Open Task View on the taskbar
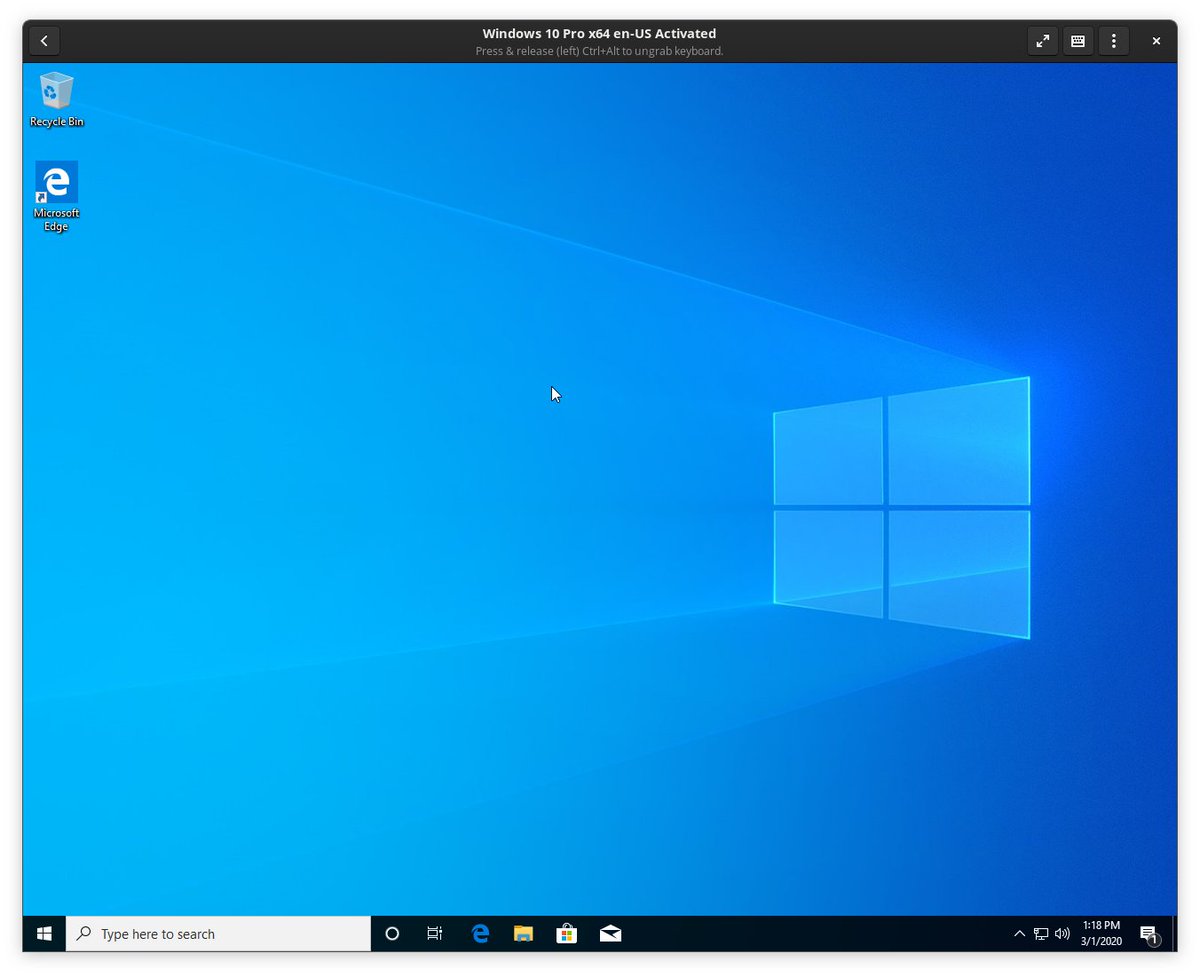 coord(435,934)
